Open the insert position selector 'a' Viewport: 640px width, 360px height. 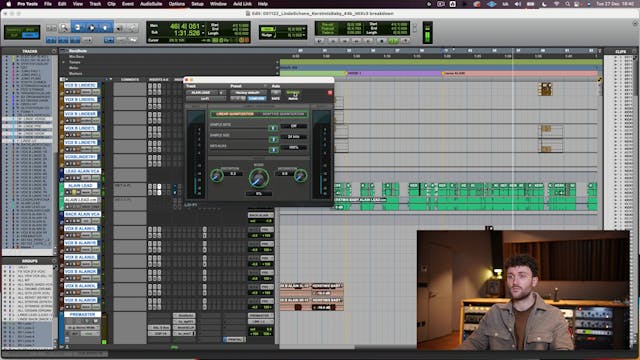(222, 93)
